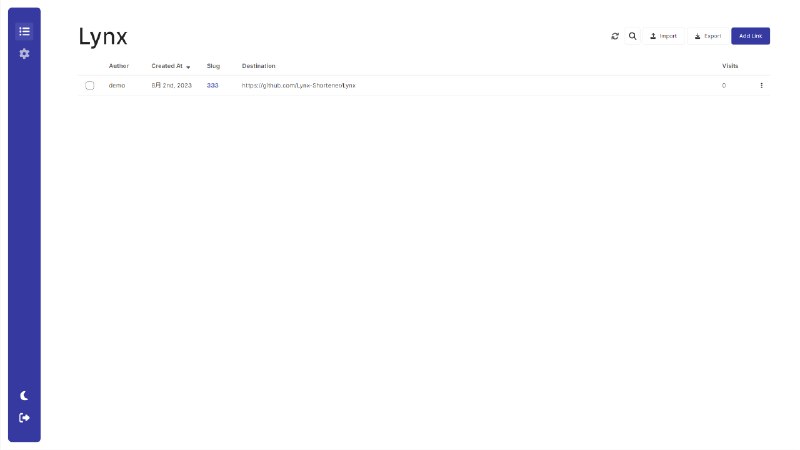Select the demo link row checkbox

click(90, 86)
